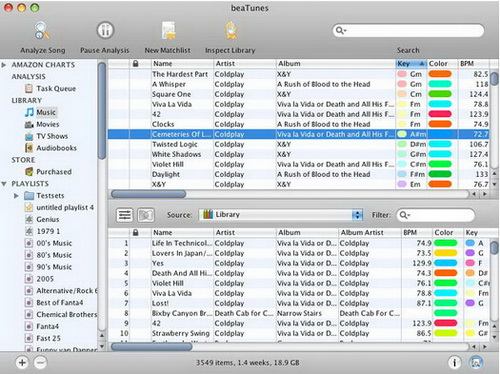Add a playlist with the plus button

pyautogui.click(x=22, y=362)
